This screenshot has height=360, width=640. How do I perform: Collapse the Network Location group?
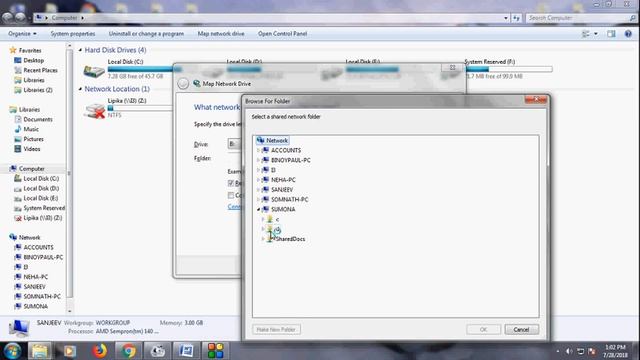pyautogui.click(x=80, y=89)
